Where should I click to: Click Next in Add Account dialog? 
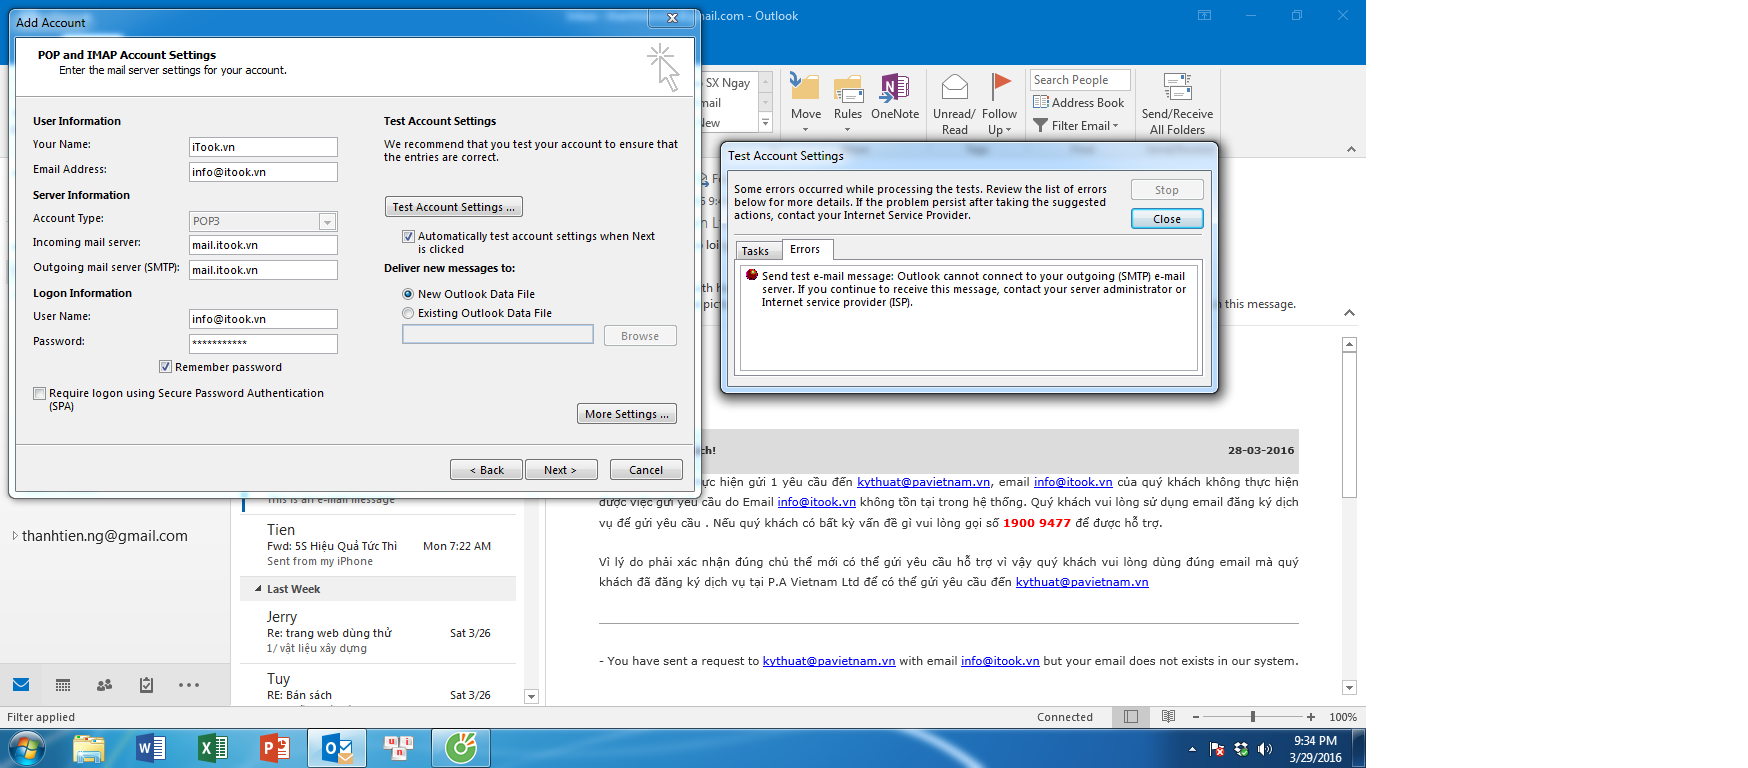coord(561,470)
